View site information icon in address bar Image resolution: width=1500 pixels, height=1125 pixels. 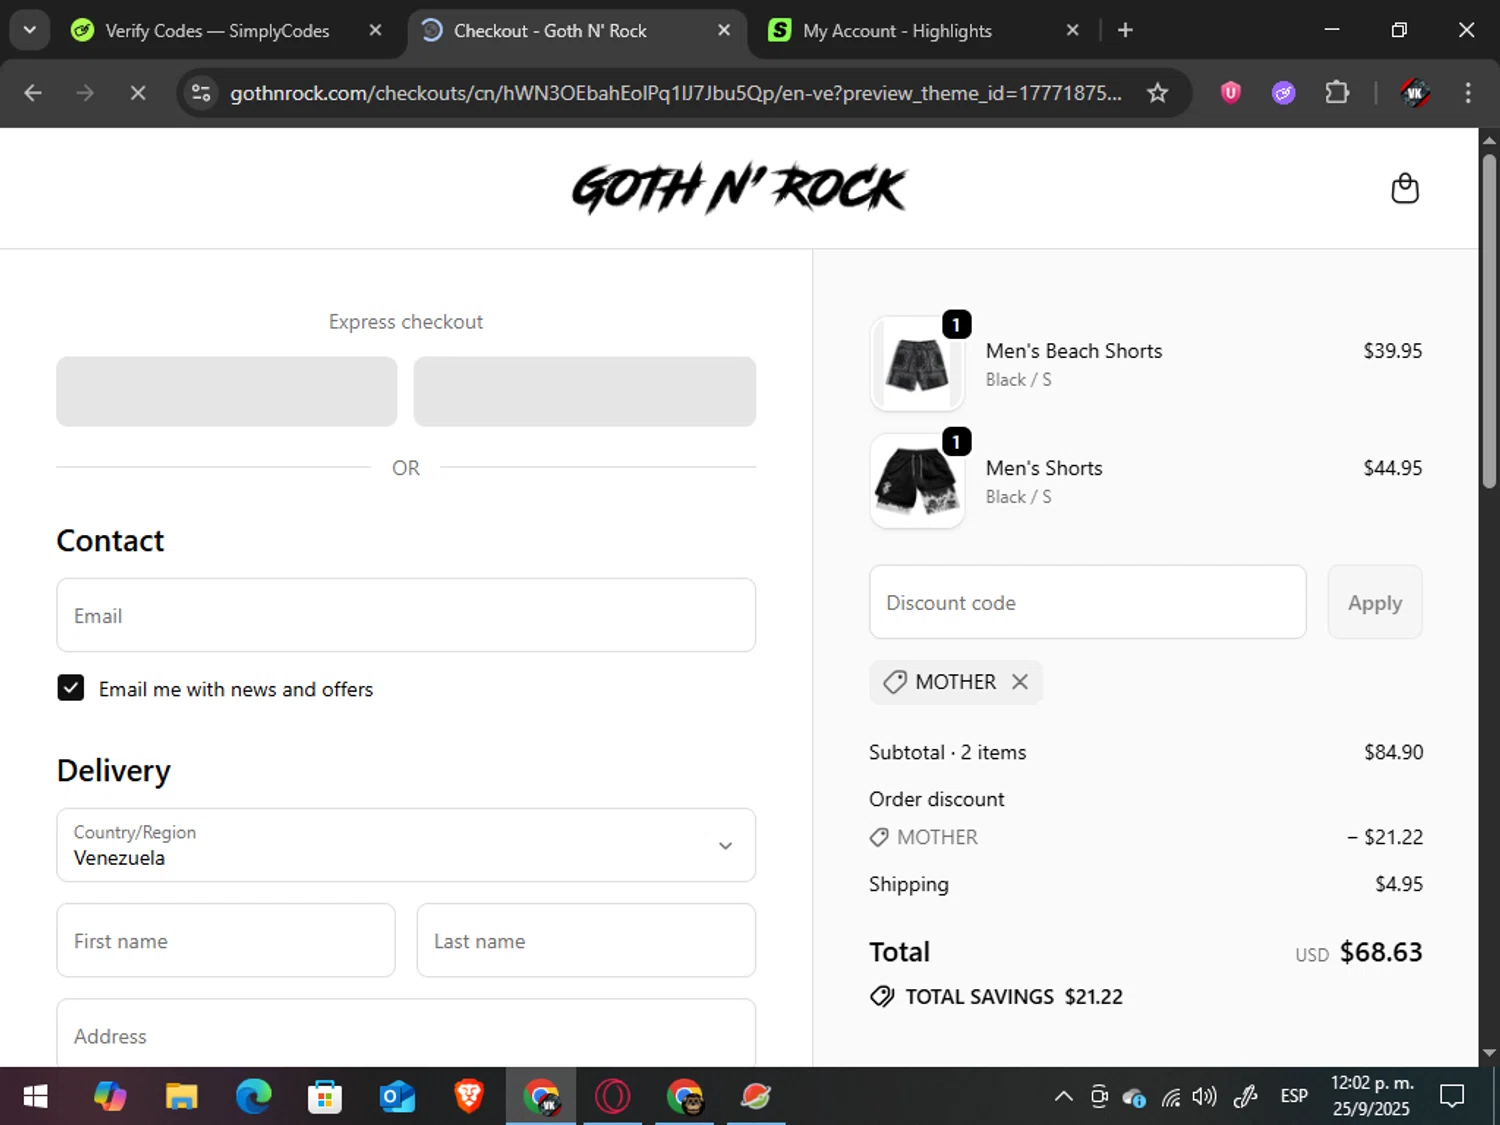(x=201, y=93)
